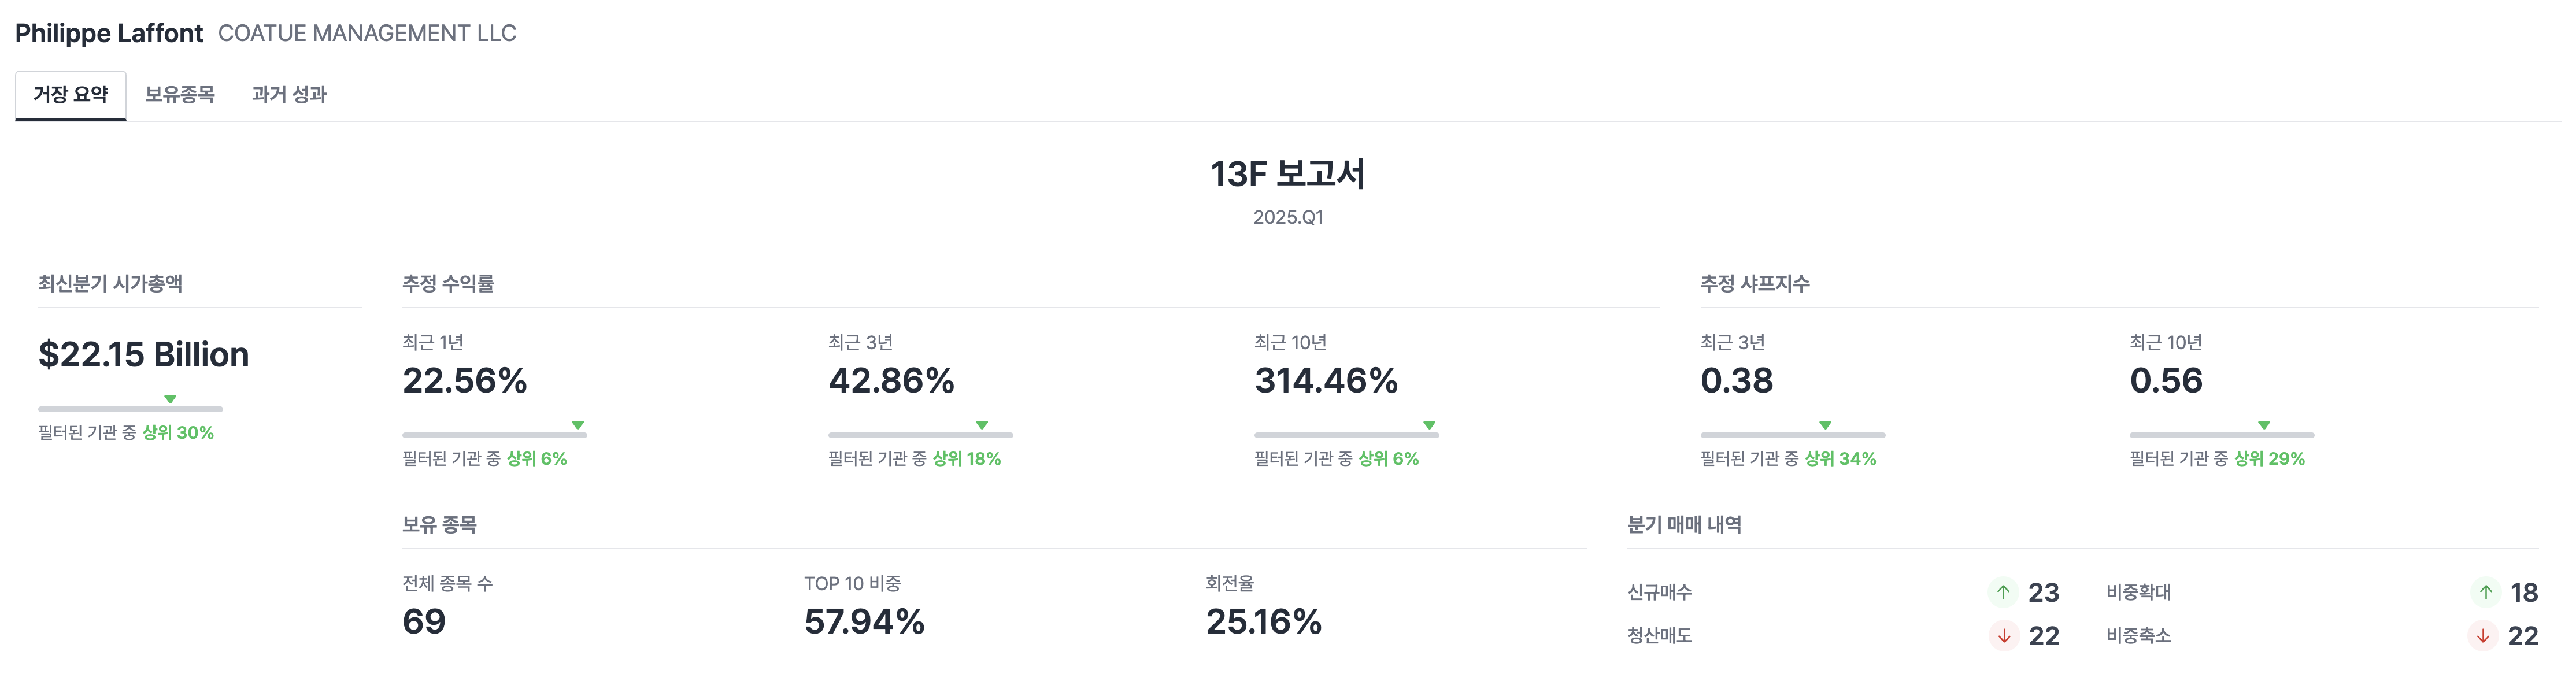Click green up arrow beside 비중확대
This screenshot has width=2576, height=696.
(x=2485, y=592)
